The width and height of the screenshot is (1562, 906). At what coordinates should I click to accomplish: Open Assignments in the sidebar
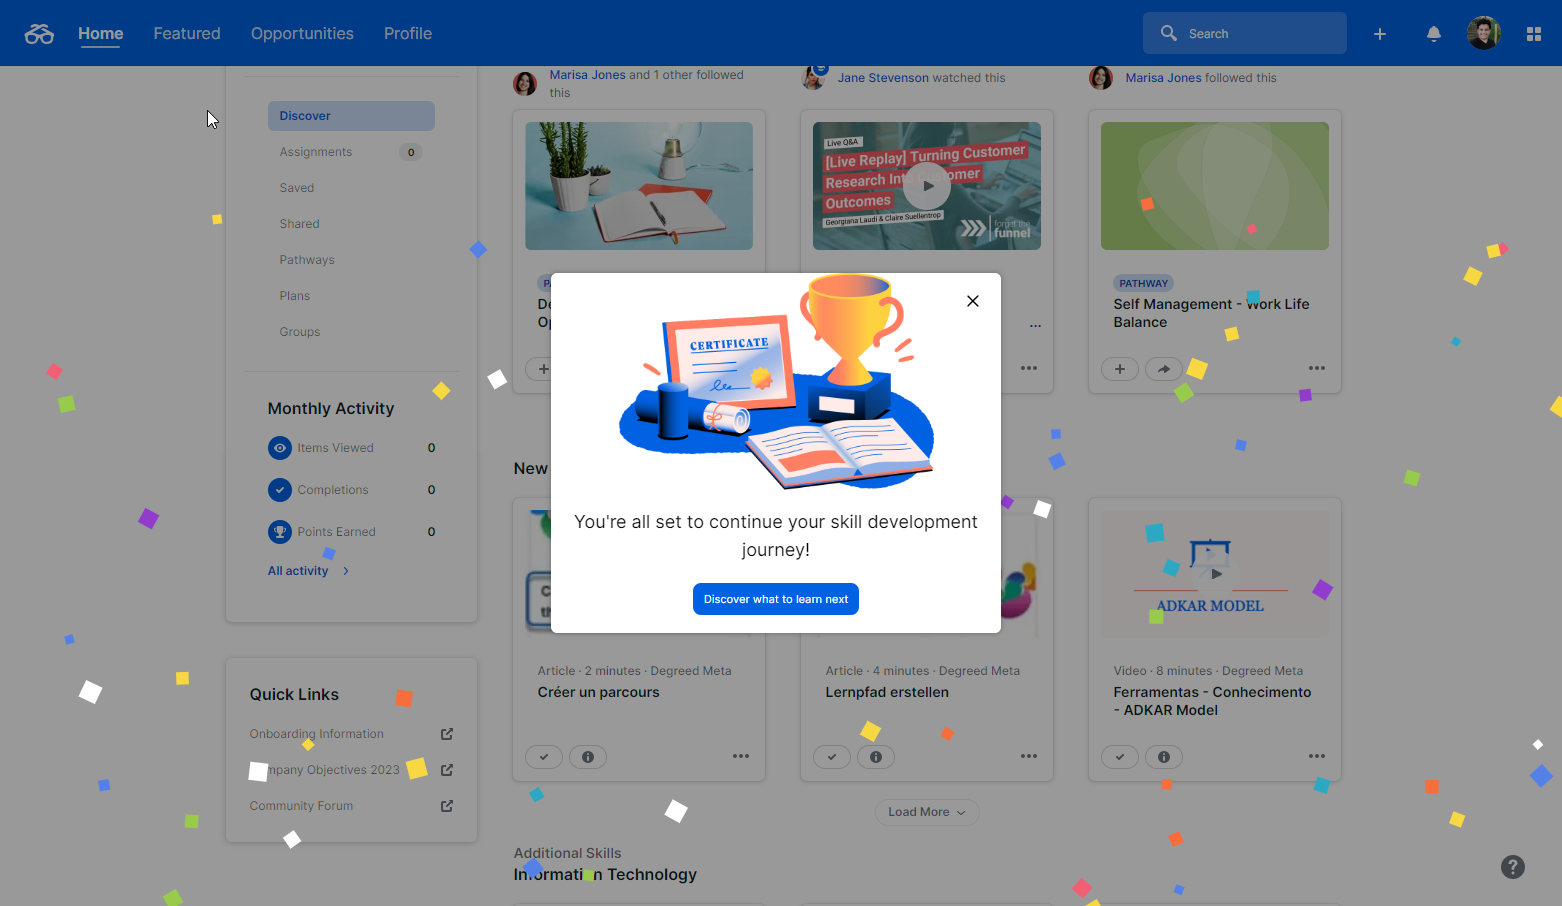click(316, 152)
